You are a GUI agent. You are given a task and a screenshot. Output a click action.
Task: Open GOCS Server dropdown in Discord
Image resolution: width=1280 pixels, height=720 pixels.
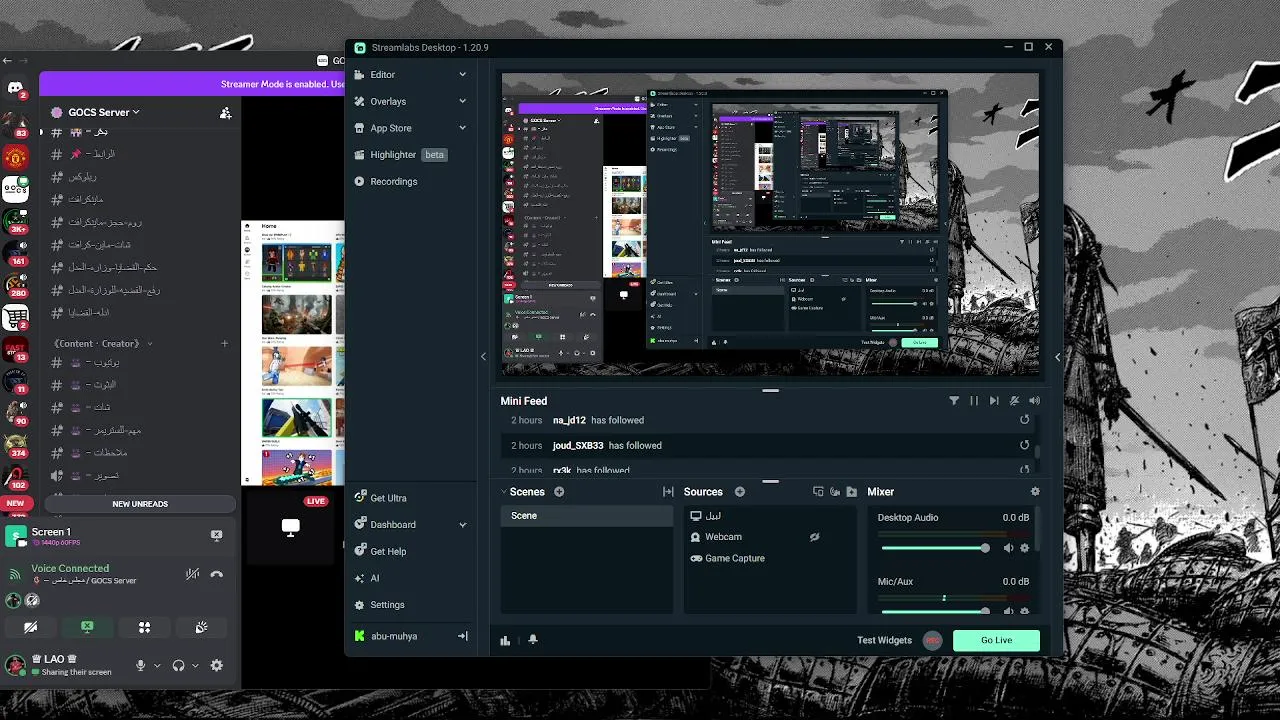[104, 112]
